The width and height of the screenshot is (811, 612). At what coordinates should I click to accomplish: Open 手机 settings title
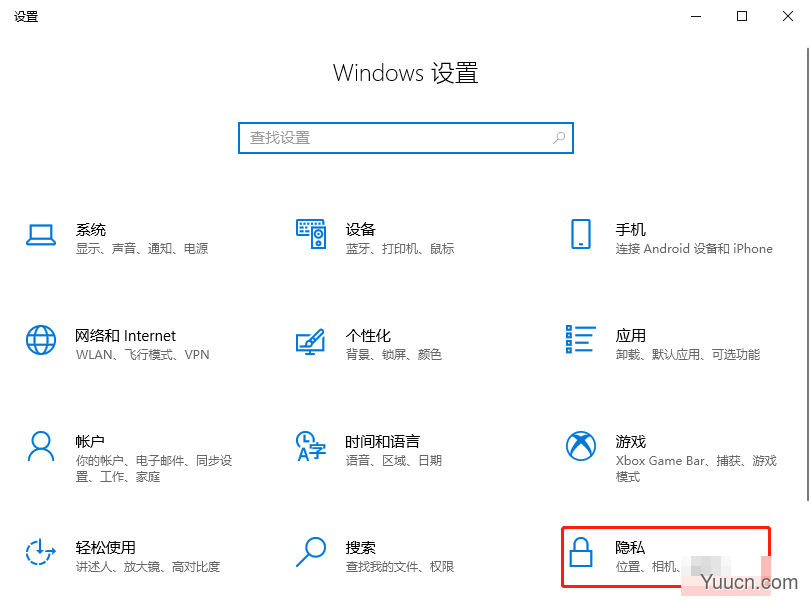click(630, 230)
